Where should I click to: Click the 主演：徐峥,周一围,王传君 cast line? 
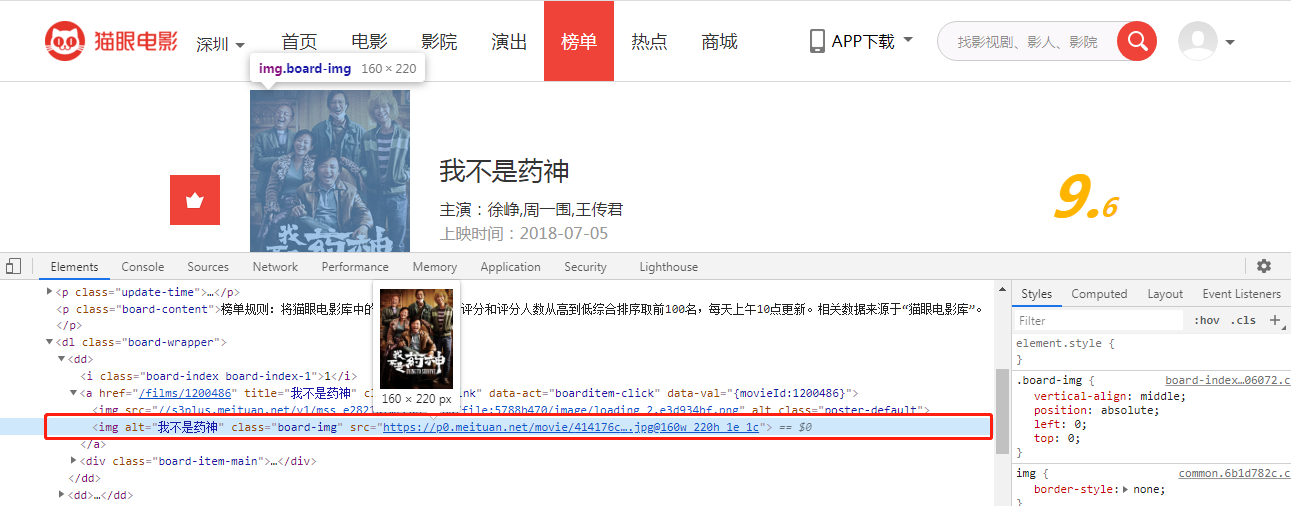point(531,210)
